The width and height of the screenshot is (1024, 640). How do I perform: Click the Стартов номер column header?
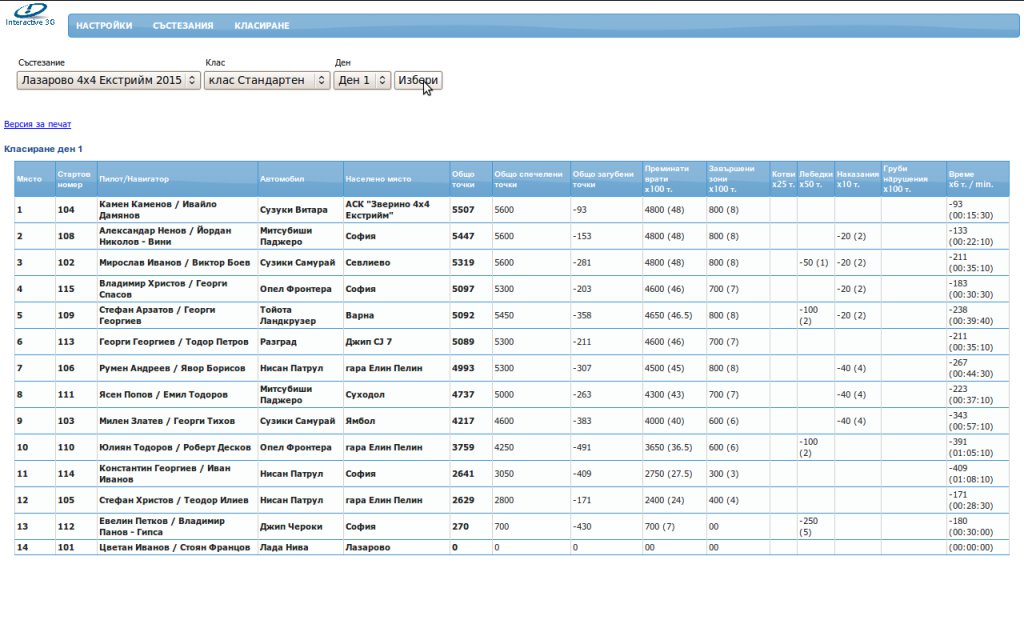(x=75, y=179)
